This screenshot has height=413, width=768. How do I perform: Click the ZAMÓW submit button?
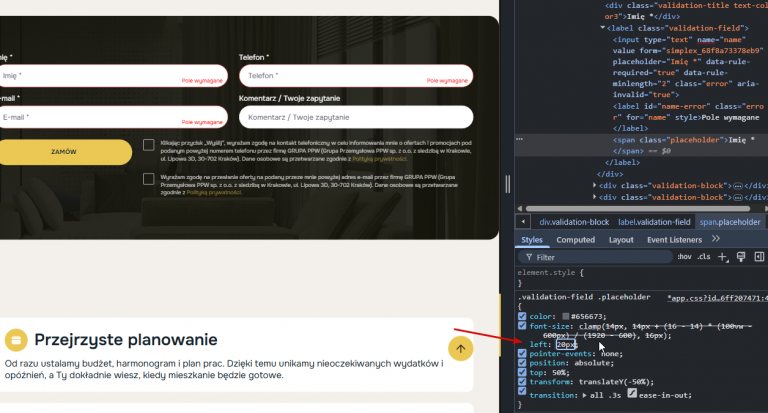[x=64, y=152]
